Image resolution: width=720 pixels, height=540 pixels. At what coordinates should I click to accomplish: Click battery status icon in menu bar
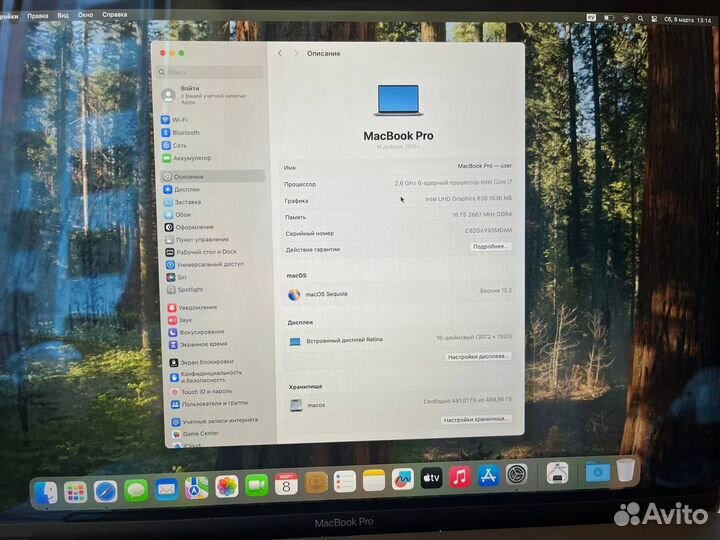click(609, 18)
